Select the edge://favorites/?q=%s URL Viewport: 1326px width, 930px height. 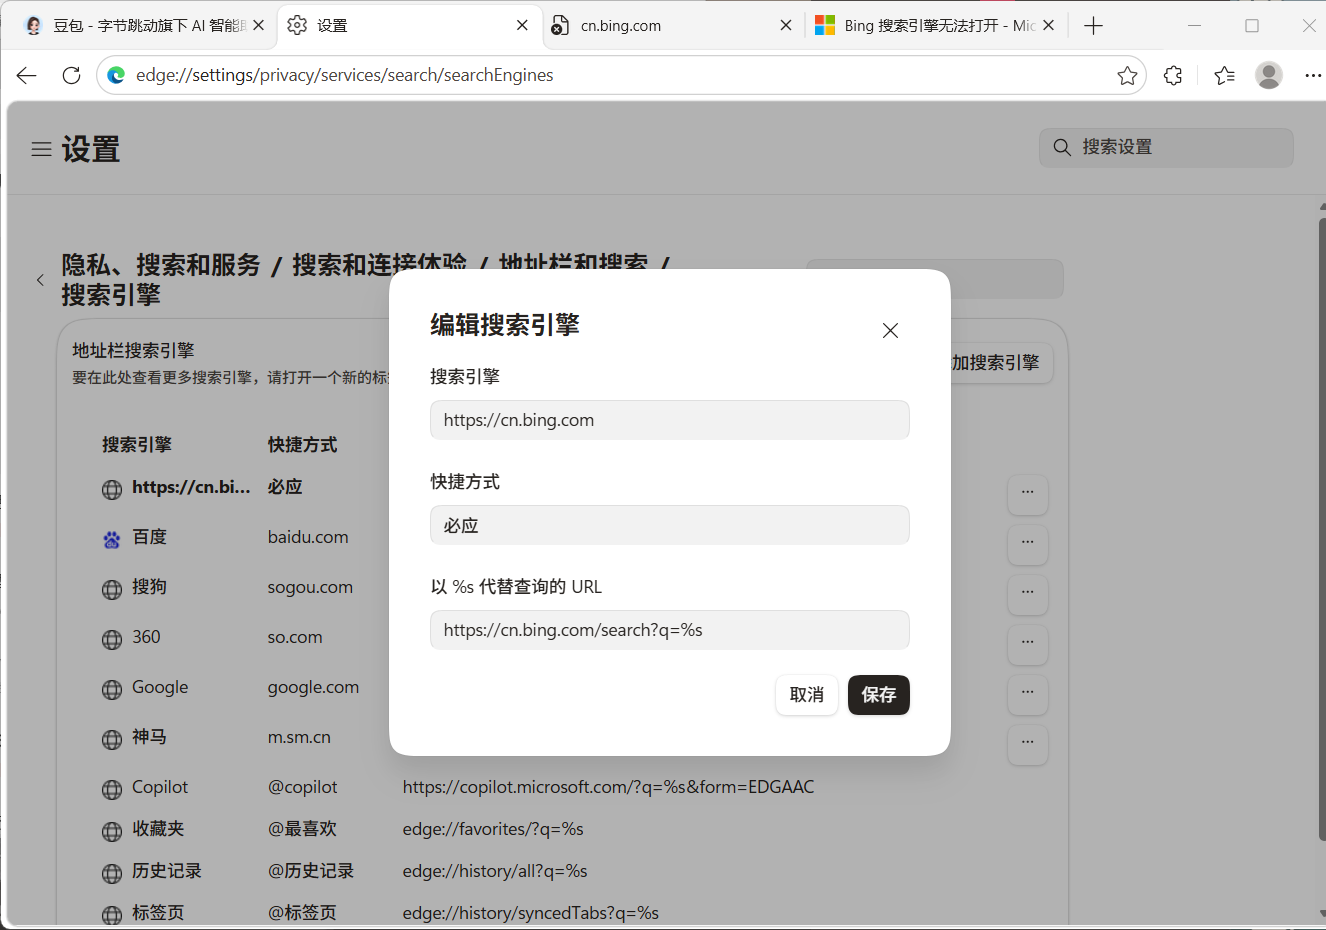click(x=493, y=829)
